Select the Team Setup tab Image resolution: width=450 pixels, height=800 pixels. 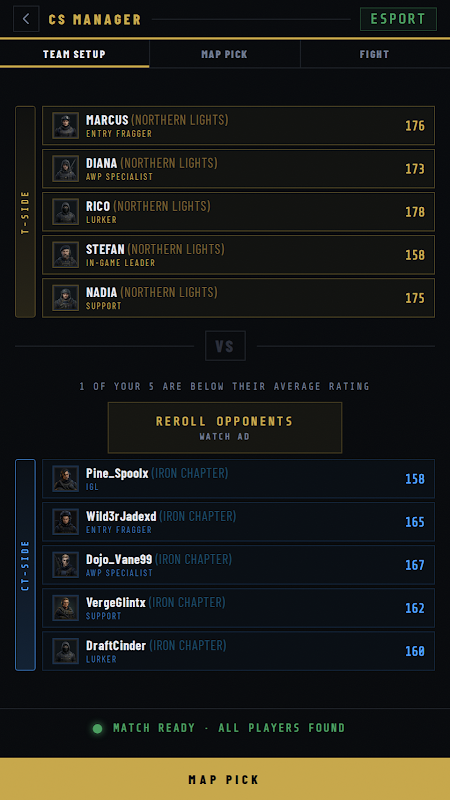(x=74, y=54)
